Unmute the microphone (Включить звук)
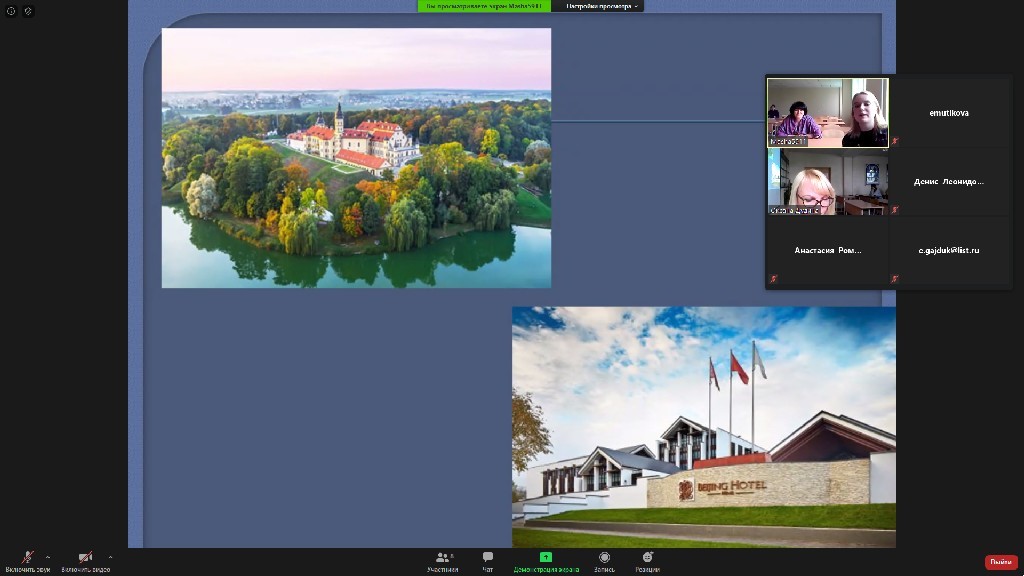The height and width of the screenshot is (576, 1024). click(x=28, y=558)
